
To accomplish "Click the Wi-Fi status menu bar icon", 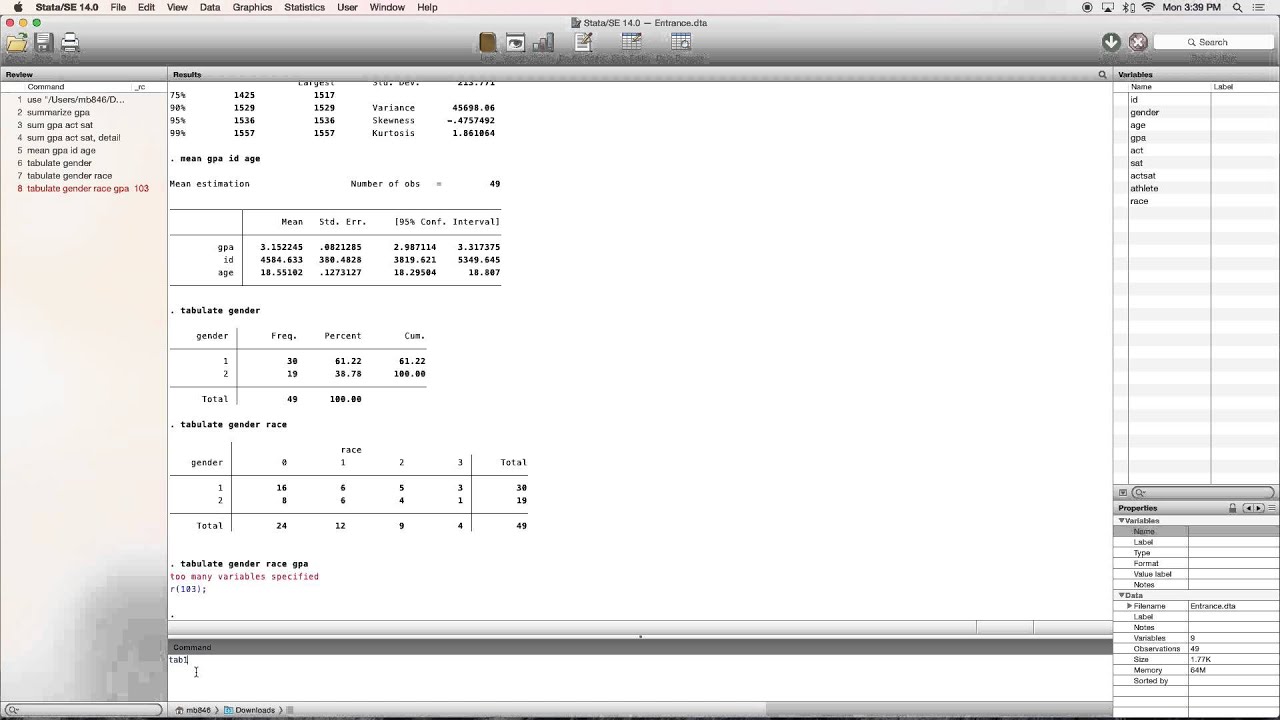I will (x=1148, y=7).
